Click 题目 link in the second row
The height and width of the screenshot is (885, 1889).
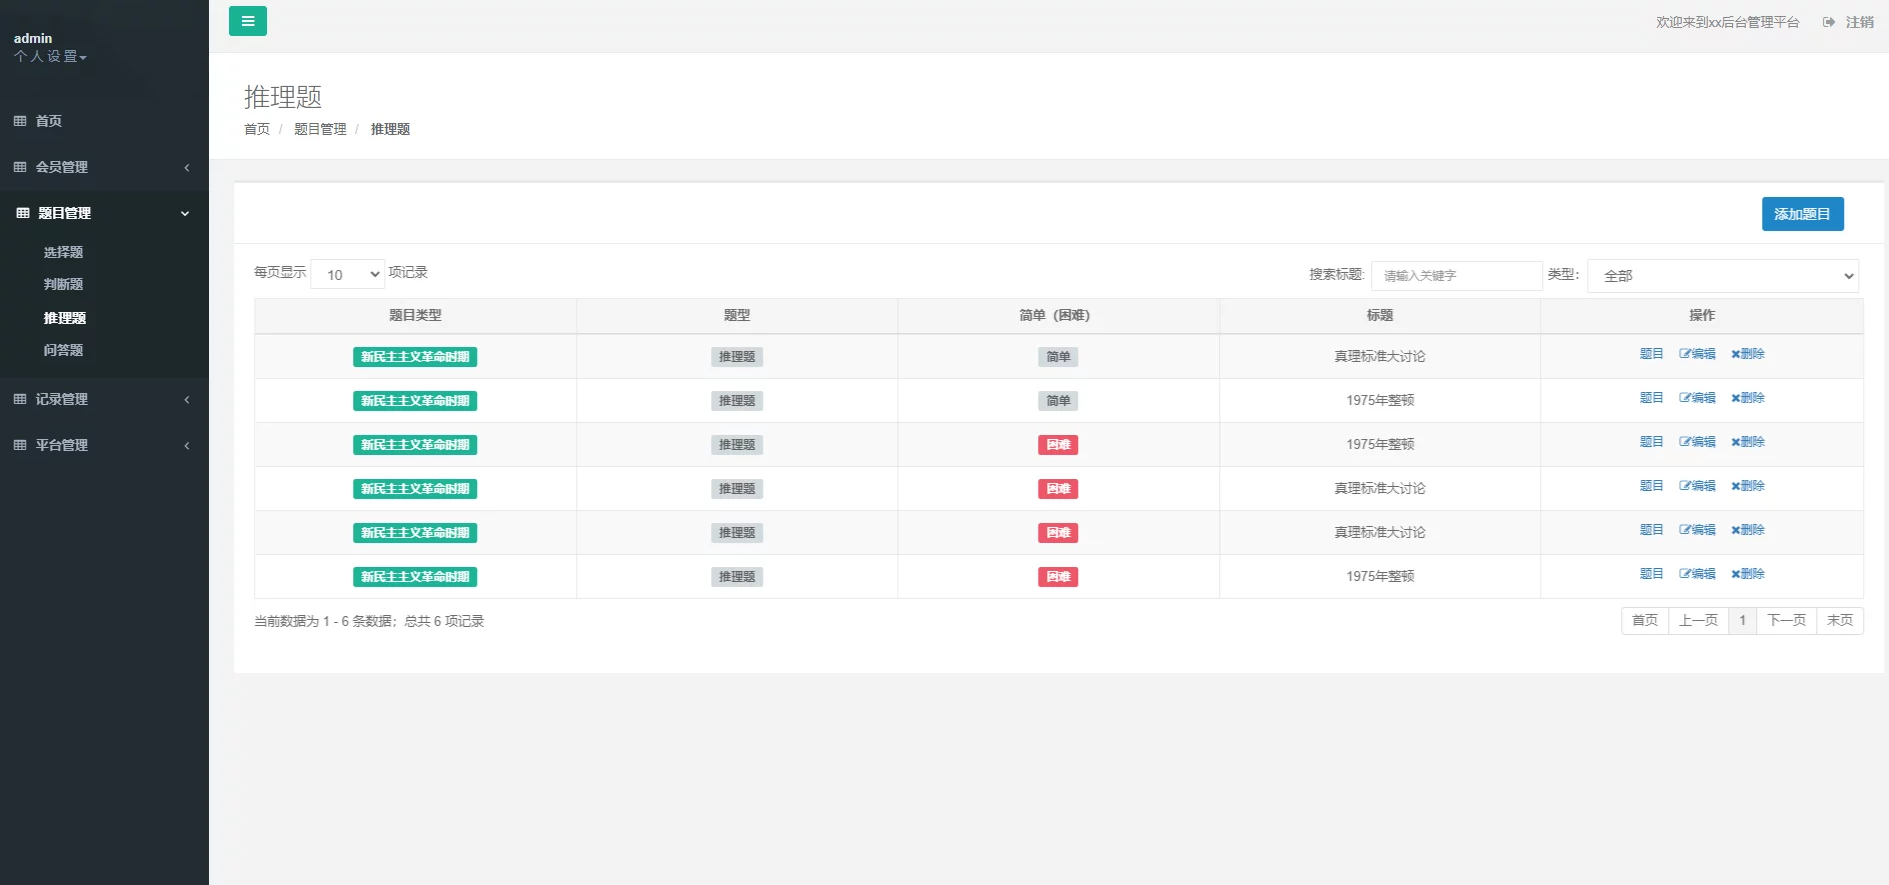tap(1651, 398)
